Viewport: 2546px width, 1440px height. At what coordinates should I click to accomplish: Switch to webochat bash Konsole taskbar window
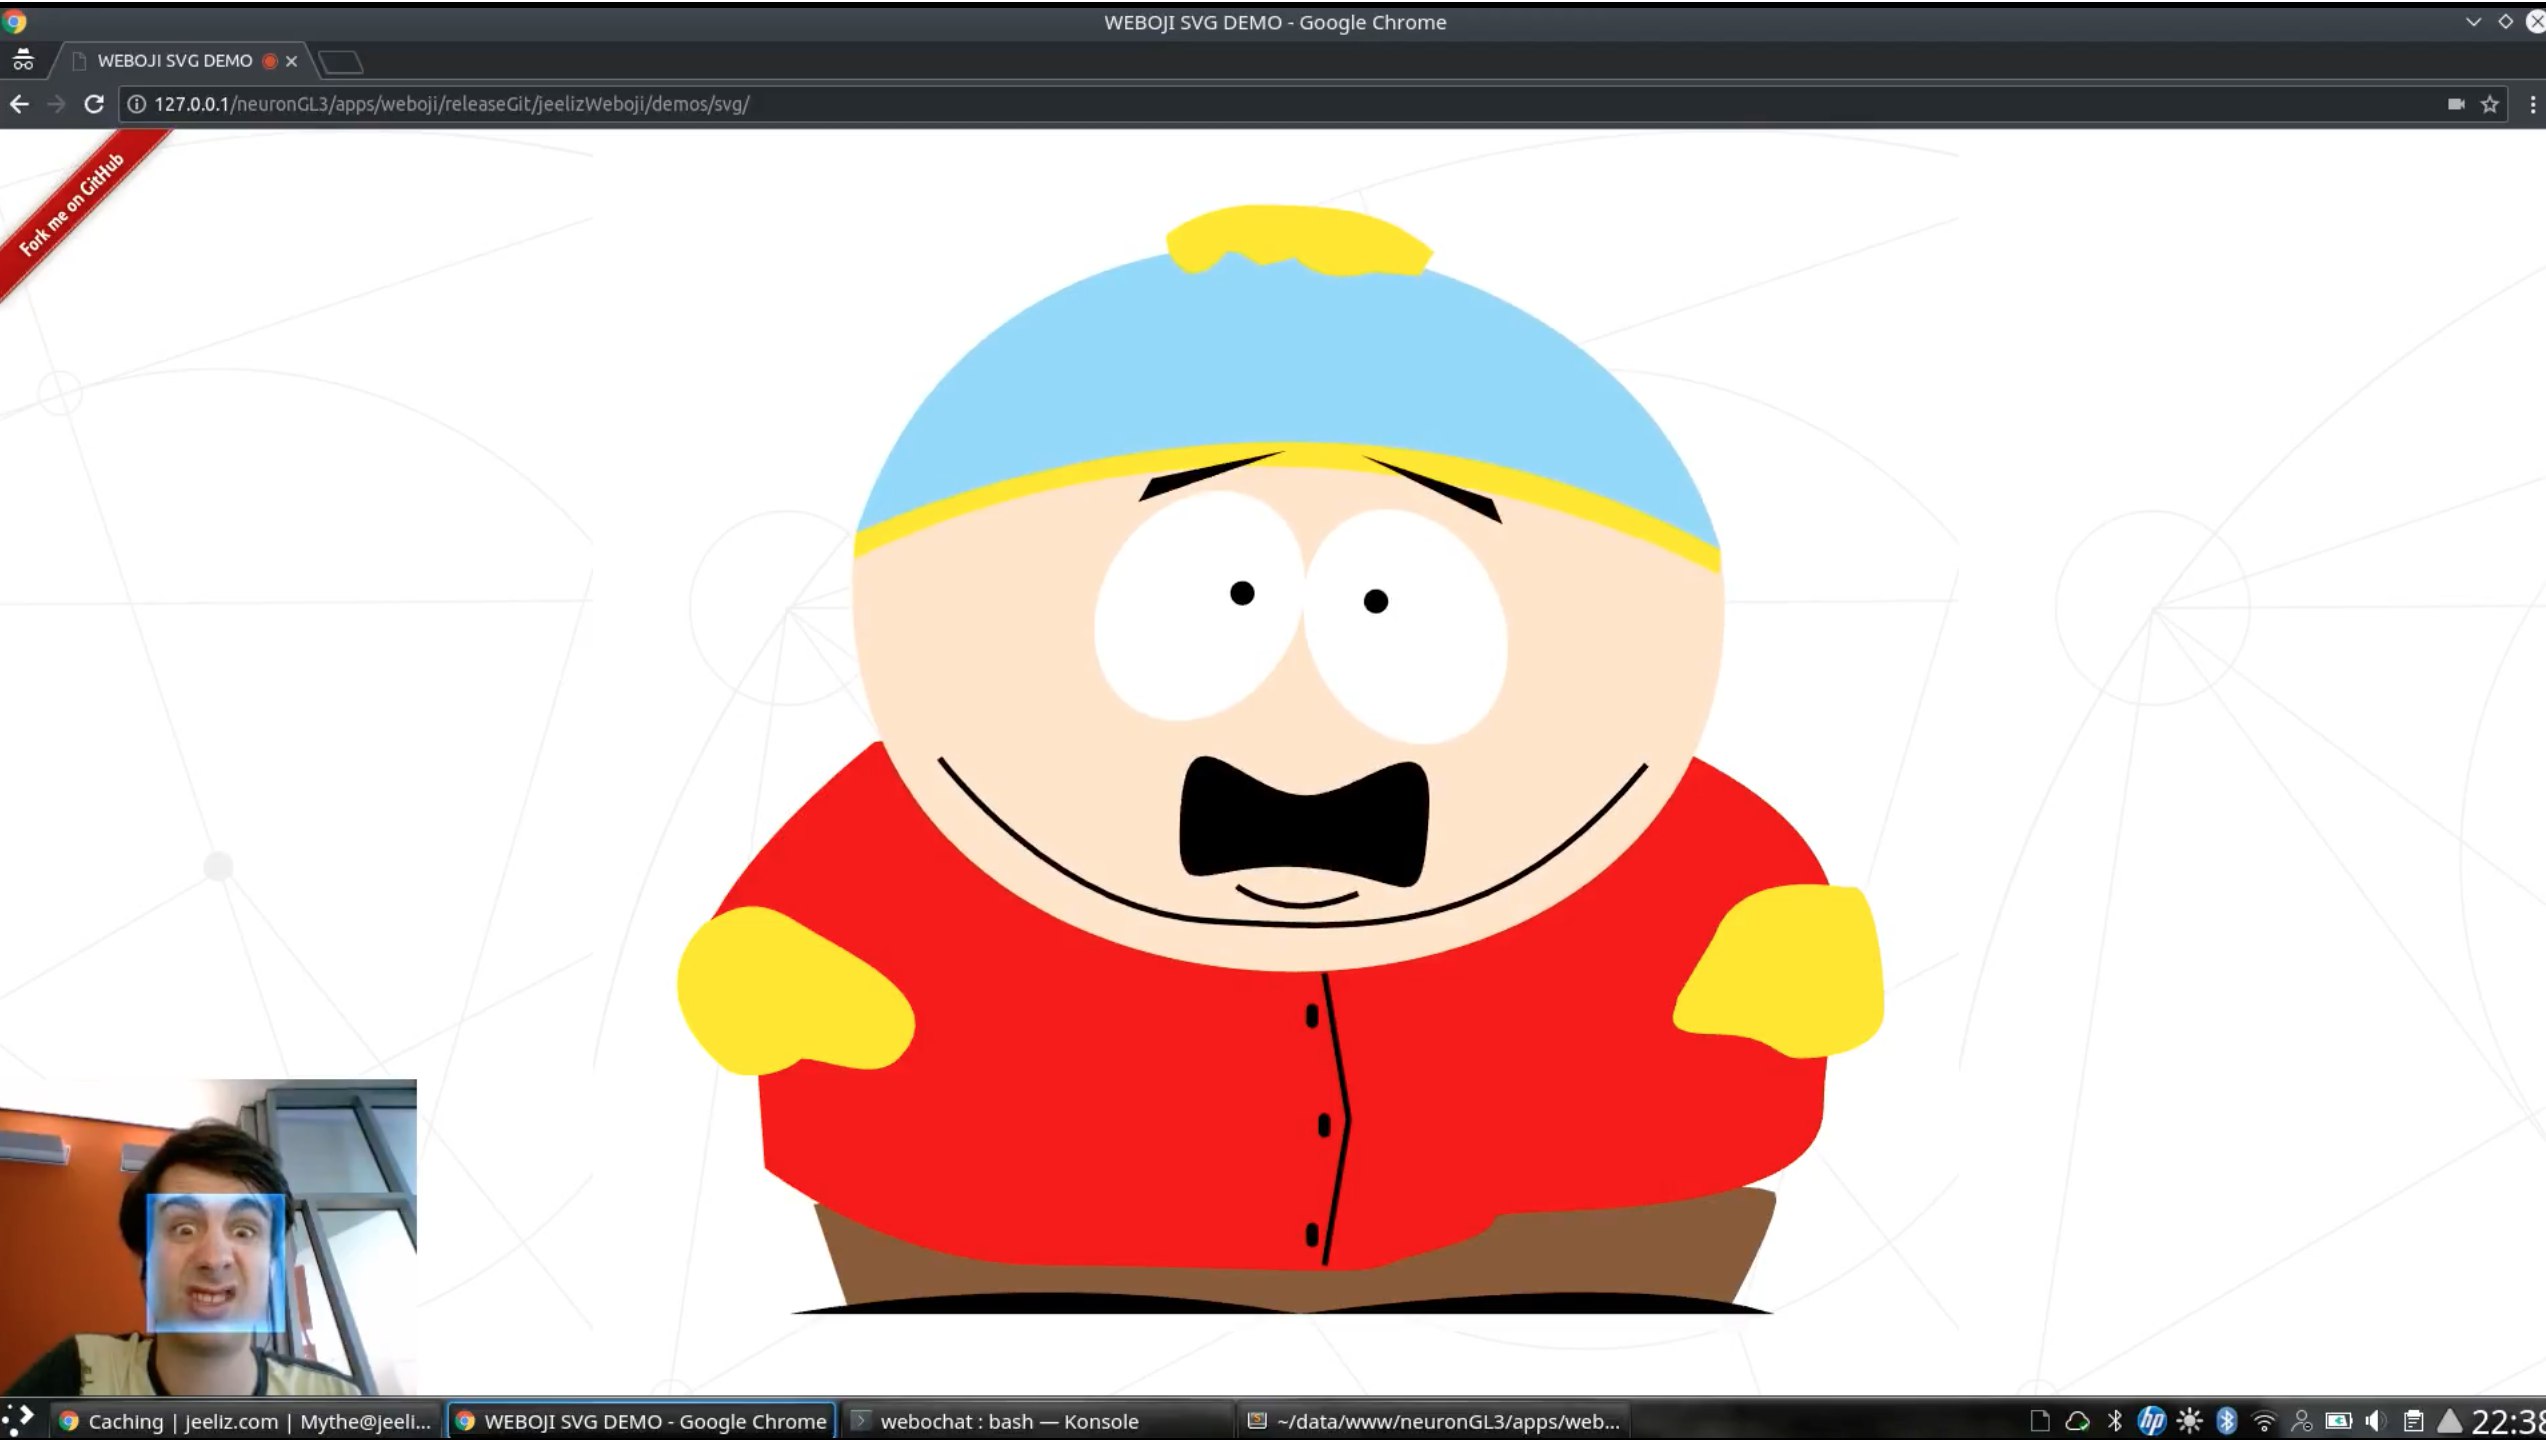tap(1038, 1421)
